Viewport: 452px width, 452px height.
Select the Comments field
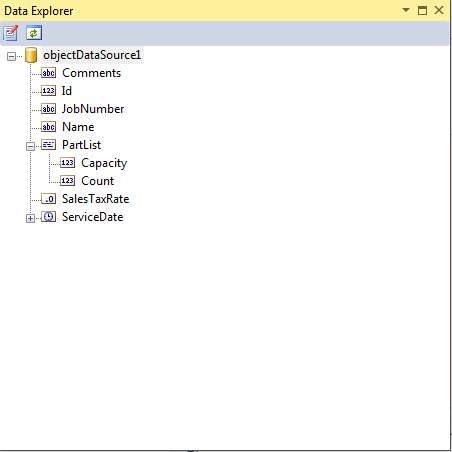pyautogui.click(x=92, y=73)
